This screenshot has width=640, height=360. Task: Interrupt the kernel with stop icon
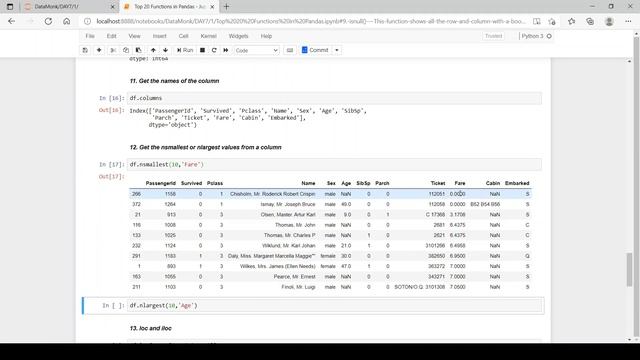[202, 50]
